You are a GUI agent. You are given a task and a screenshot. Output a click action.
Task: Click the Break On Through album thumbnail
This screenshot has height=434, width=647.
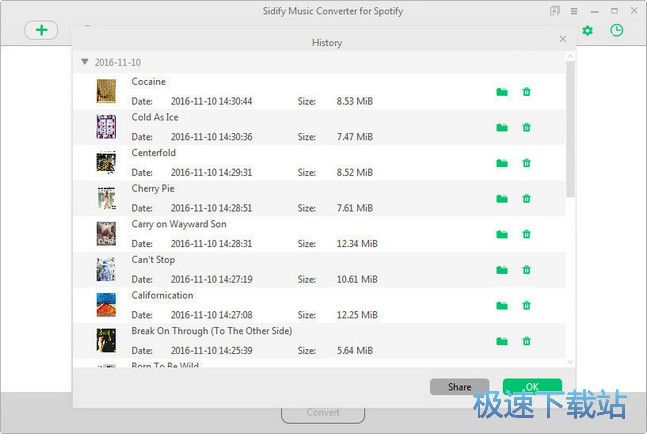(x=106, y=340)
